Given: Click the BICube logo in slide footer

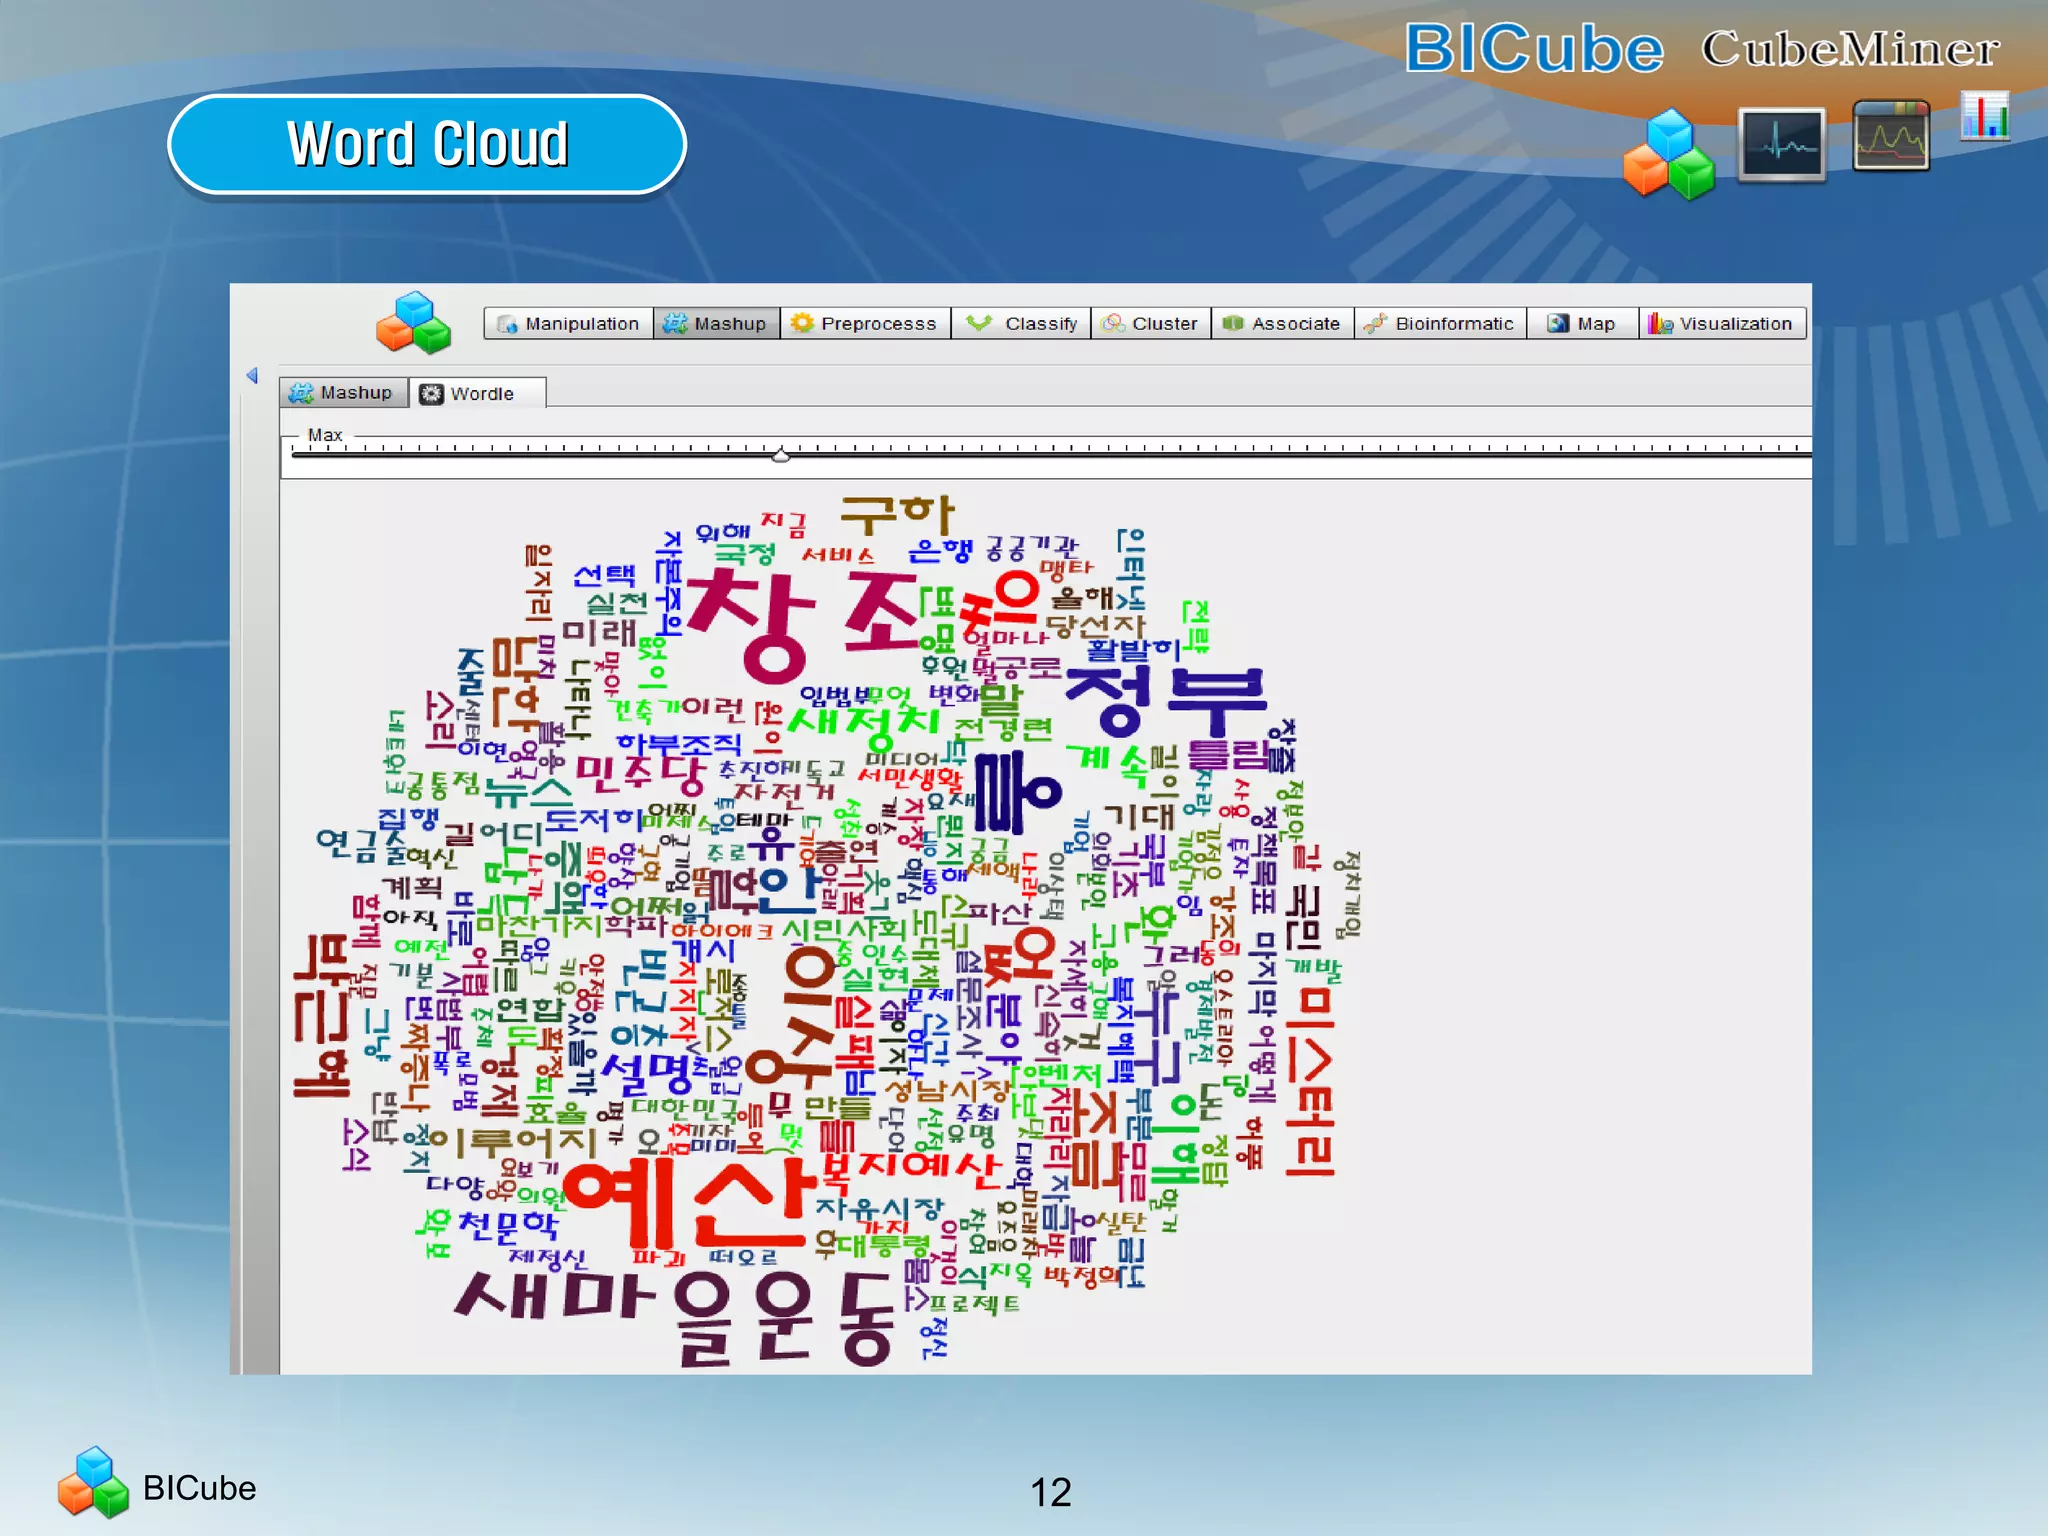Looking at the screenshot, I should (x=93, y=1483).
